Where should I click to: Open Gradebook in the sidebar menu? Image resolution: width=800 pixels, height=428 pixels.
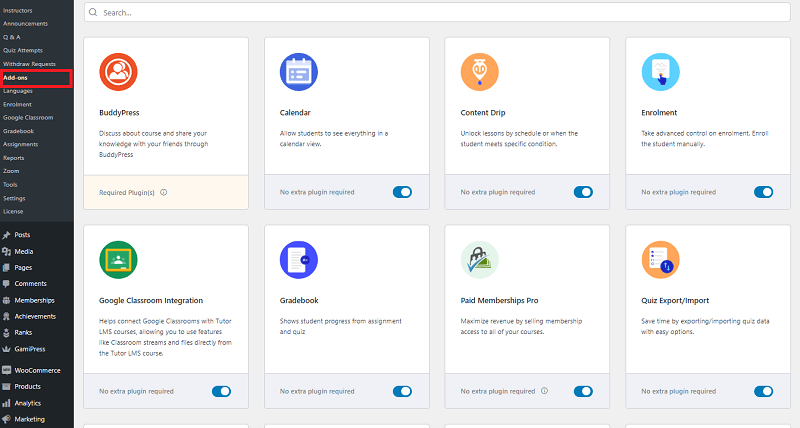coord(18,131)
